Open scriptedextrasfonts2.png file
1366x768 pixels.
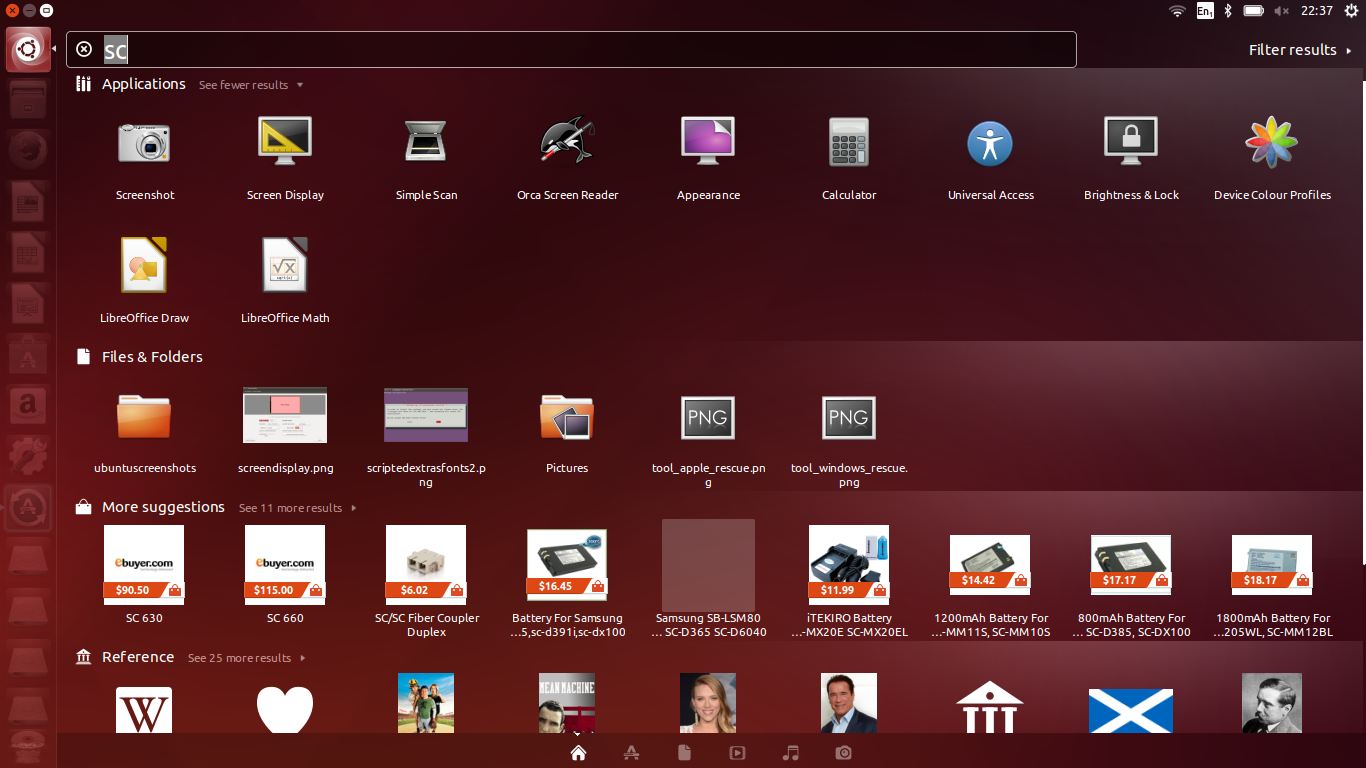click(x=426, y=438)
